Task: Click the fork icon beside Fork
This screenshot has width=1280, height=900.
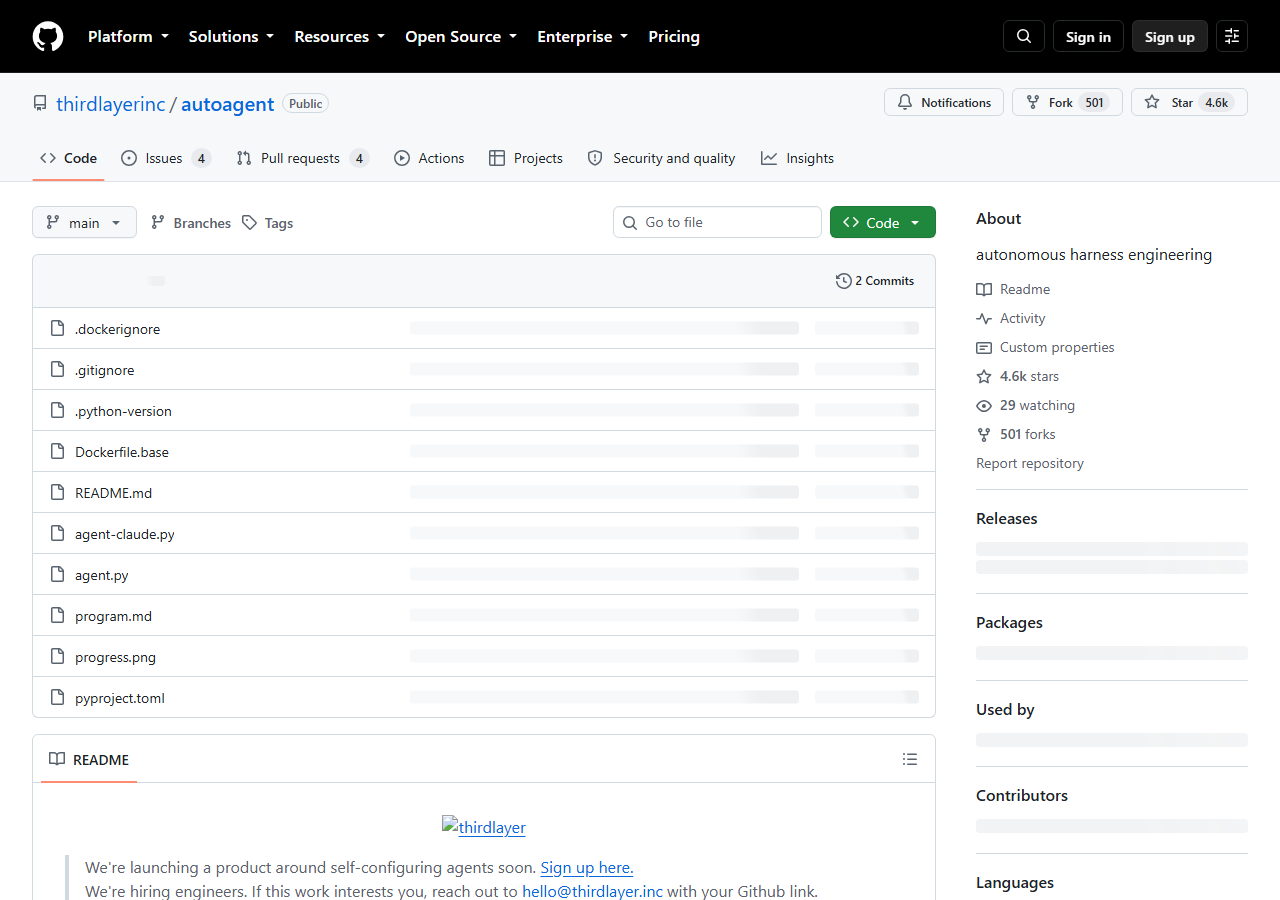Action: (1033, 103)
